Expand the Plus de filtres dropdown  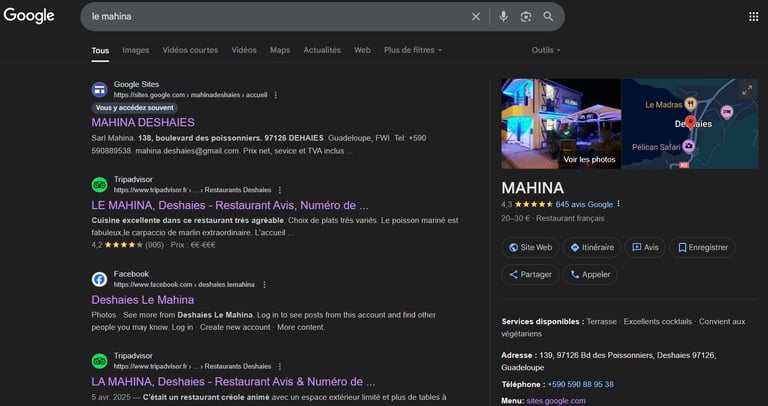pyautogui.click(x=413, y=50)
